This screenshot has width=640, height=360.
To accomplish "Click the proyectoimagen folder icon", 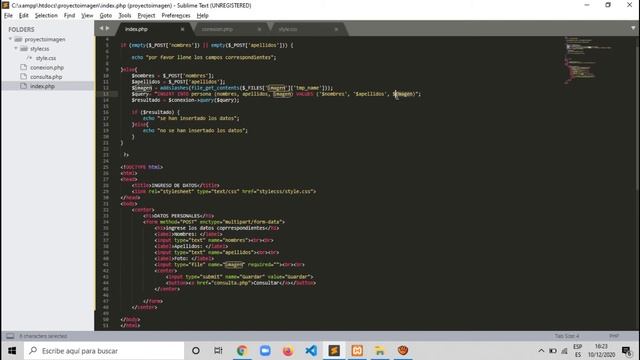I will click(18, 39).
